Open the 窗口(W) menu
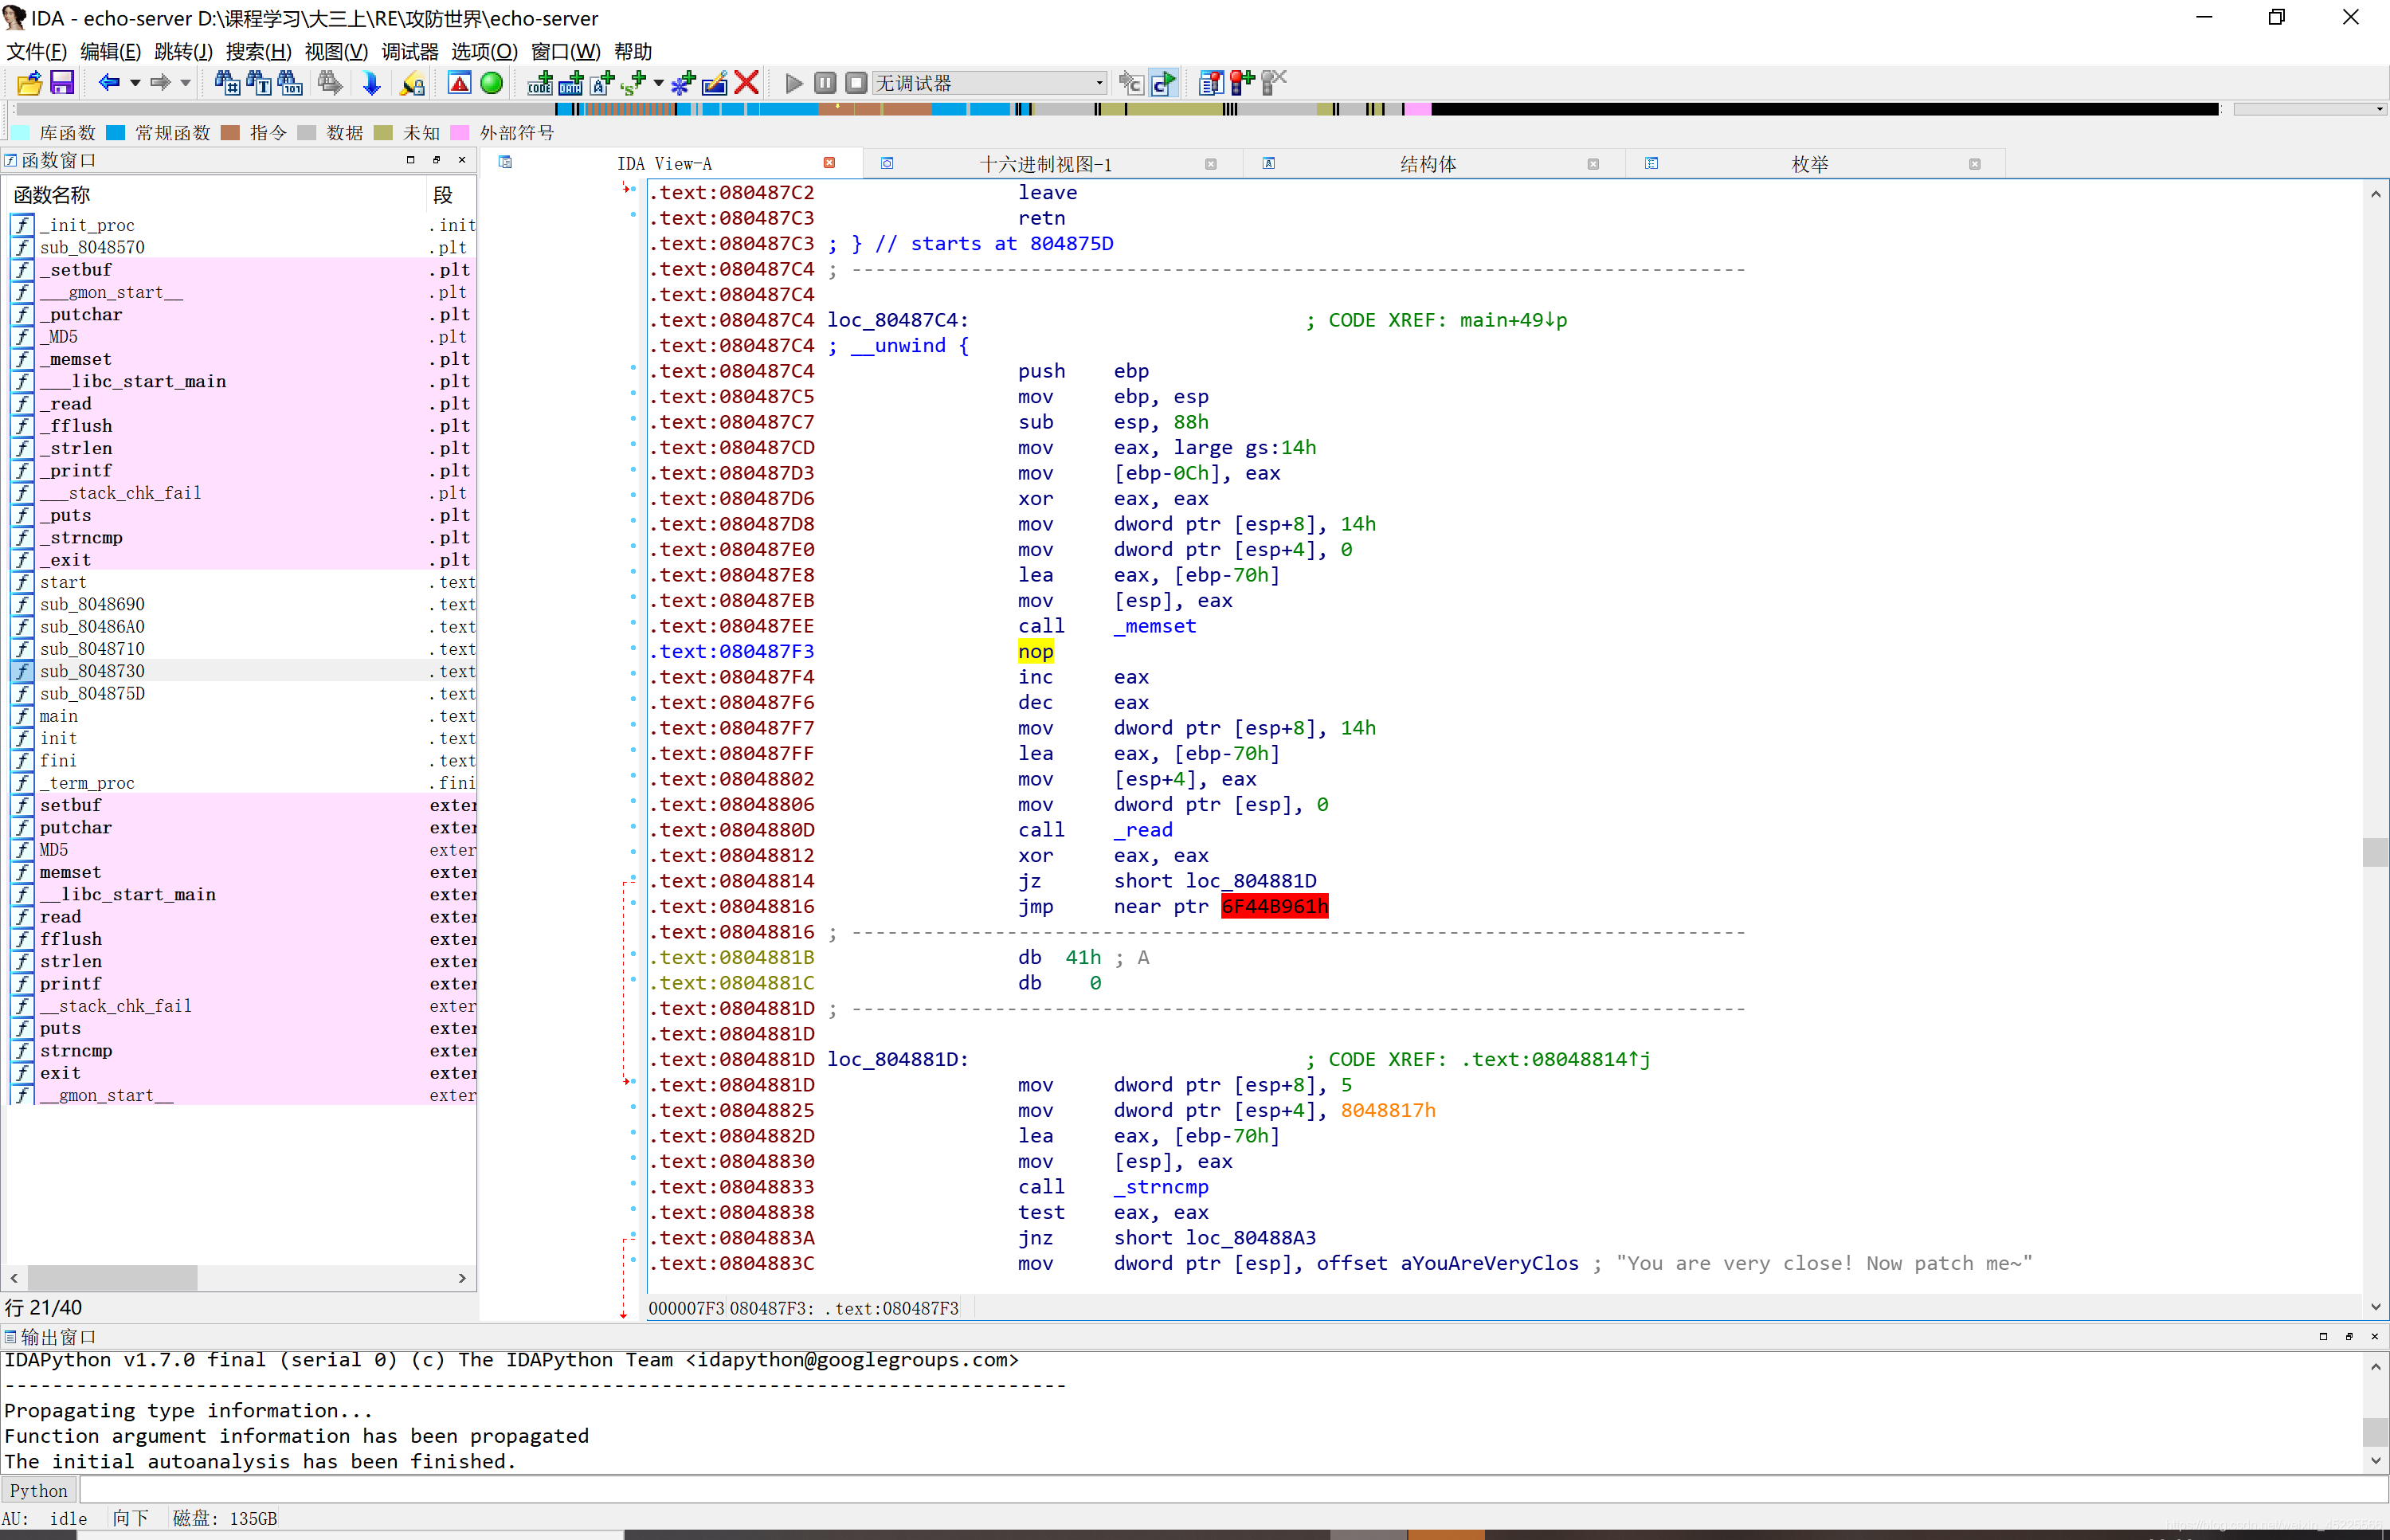 (565, 52)
